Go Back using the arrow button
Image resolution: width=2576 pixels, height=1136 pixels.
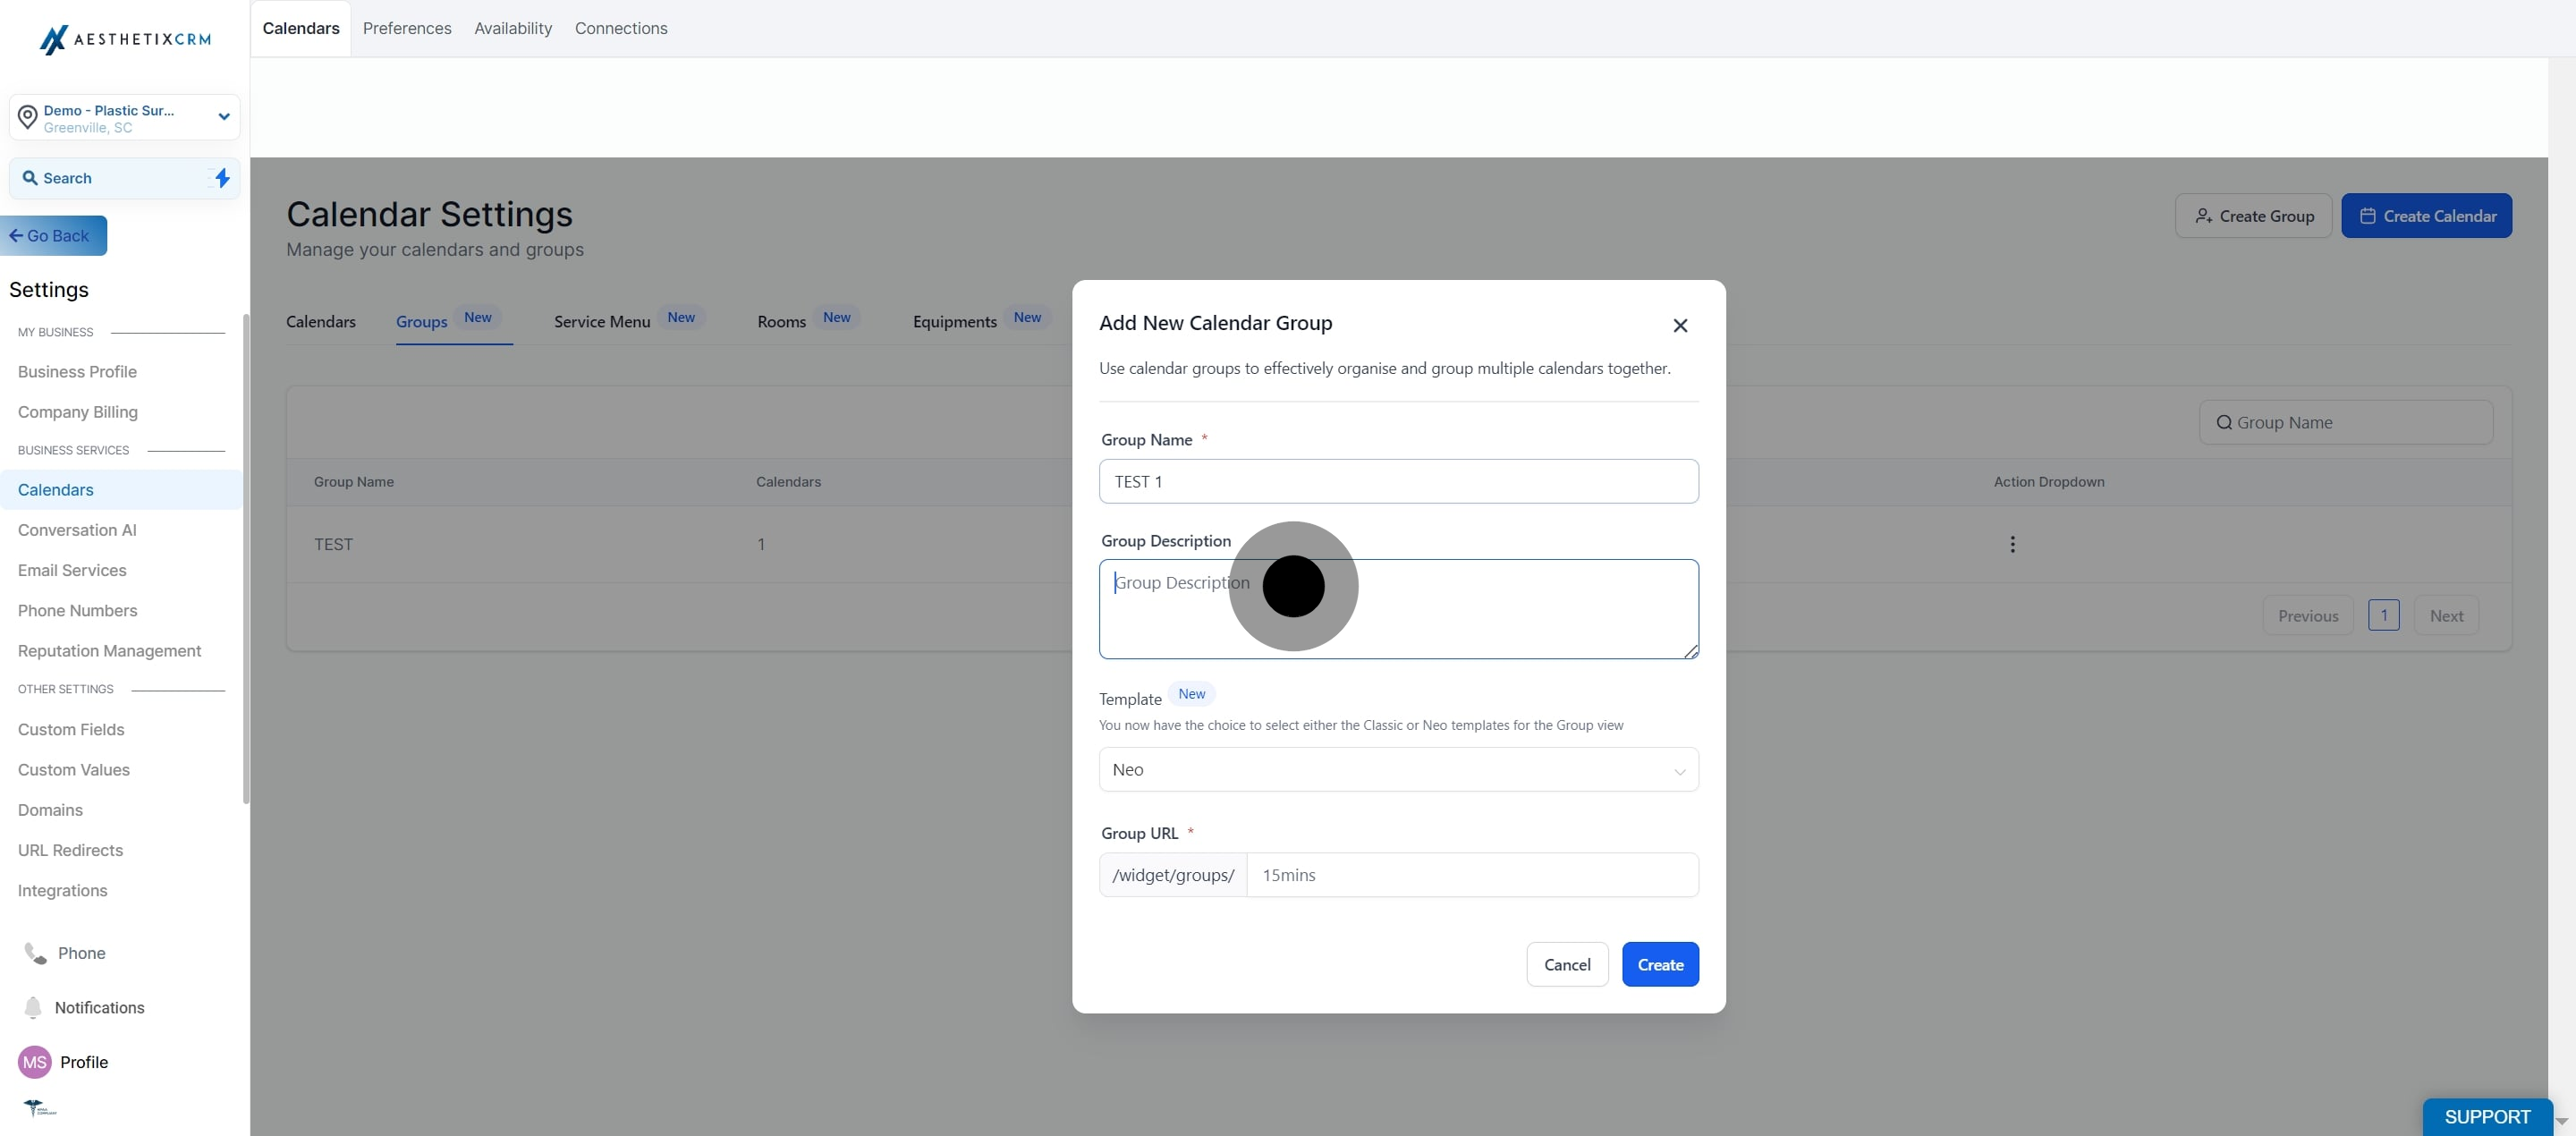click(x=53, y=236)
